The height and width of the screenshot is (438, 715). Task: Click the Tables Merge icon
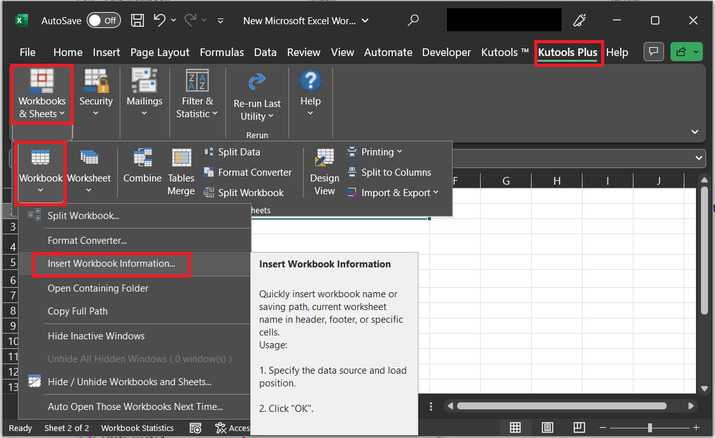[x=181, y=170]
